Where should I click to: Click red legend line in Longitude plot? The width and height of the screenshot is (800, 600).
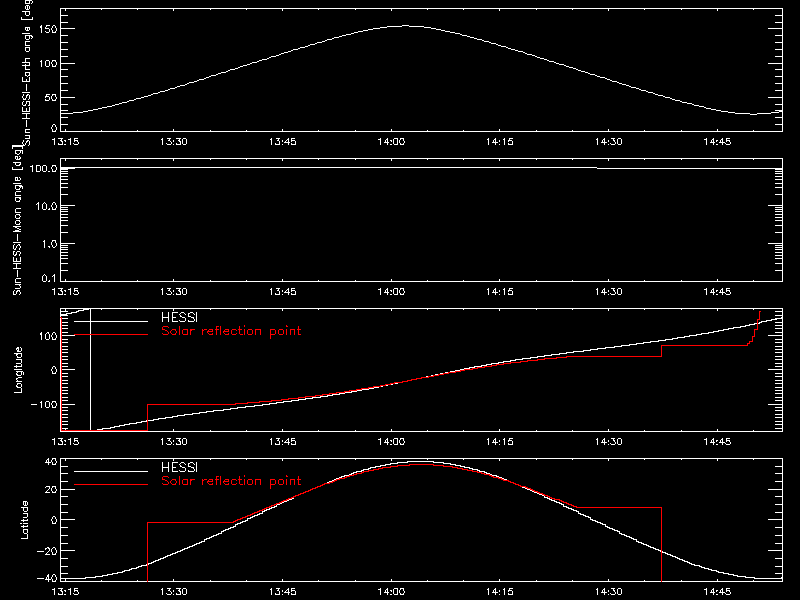[111, 335]
